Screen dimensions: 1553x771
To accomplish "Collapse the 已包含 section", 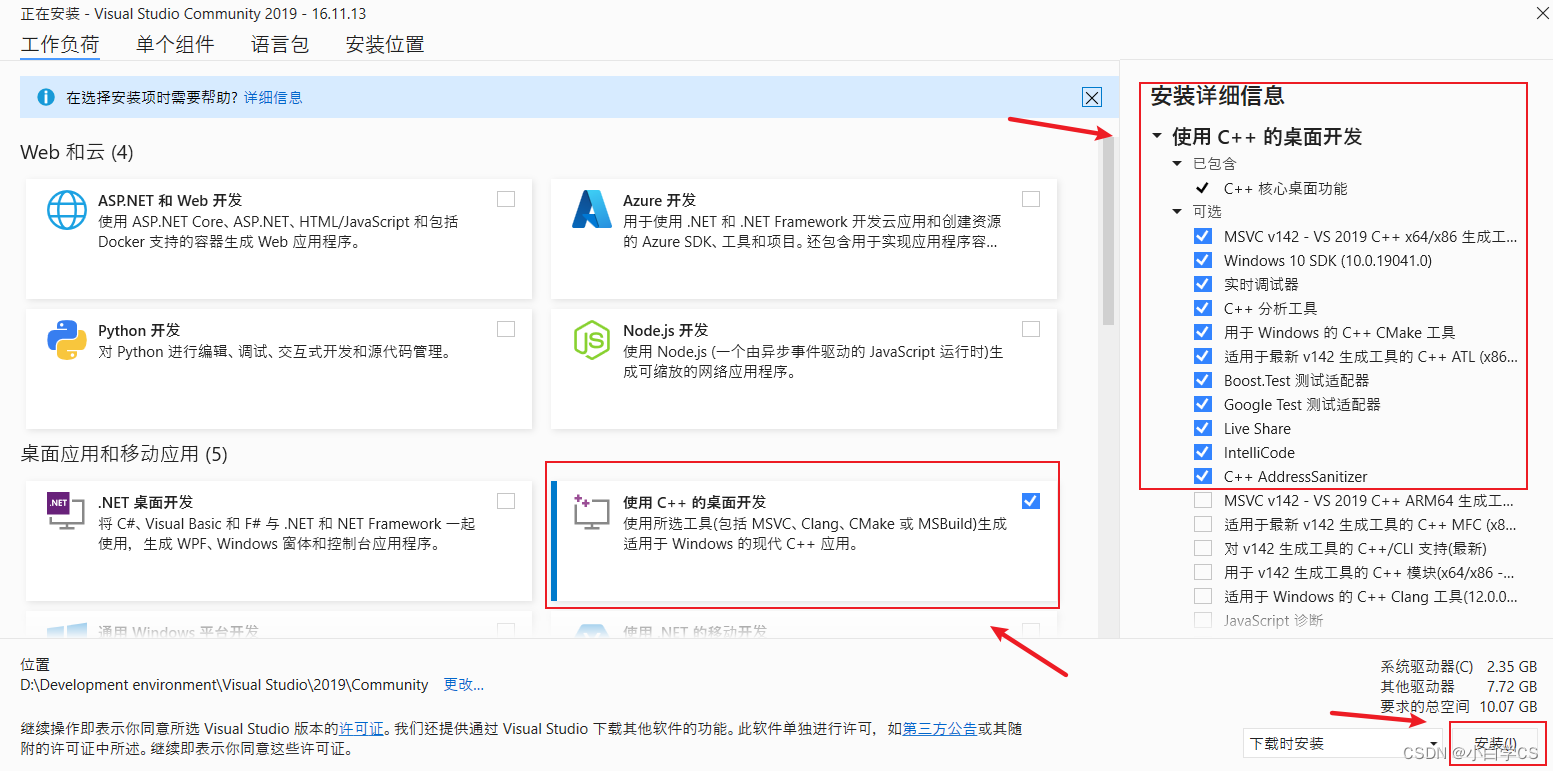I will coord(1179,164).
